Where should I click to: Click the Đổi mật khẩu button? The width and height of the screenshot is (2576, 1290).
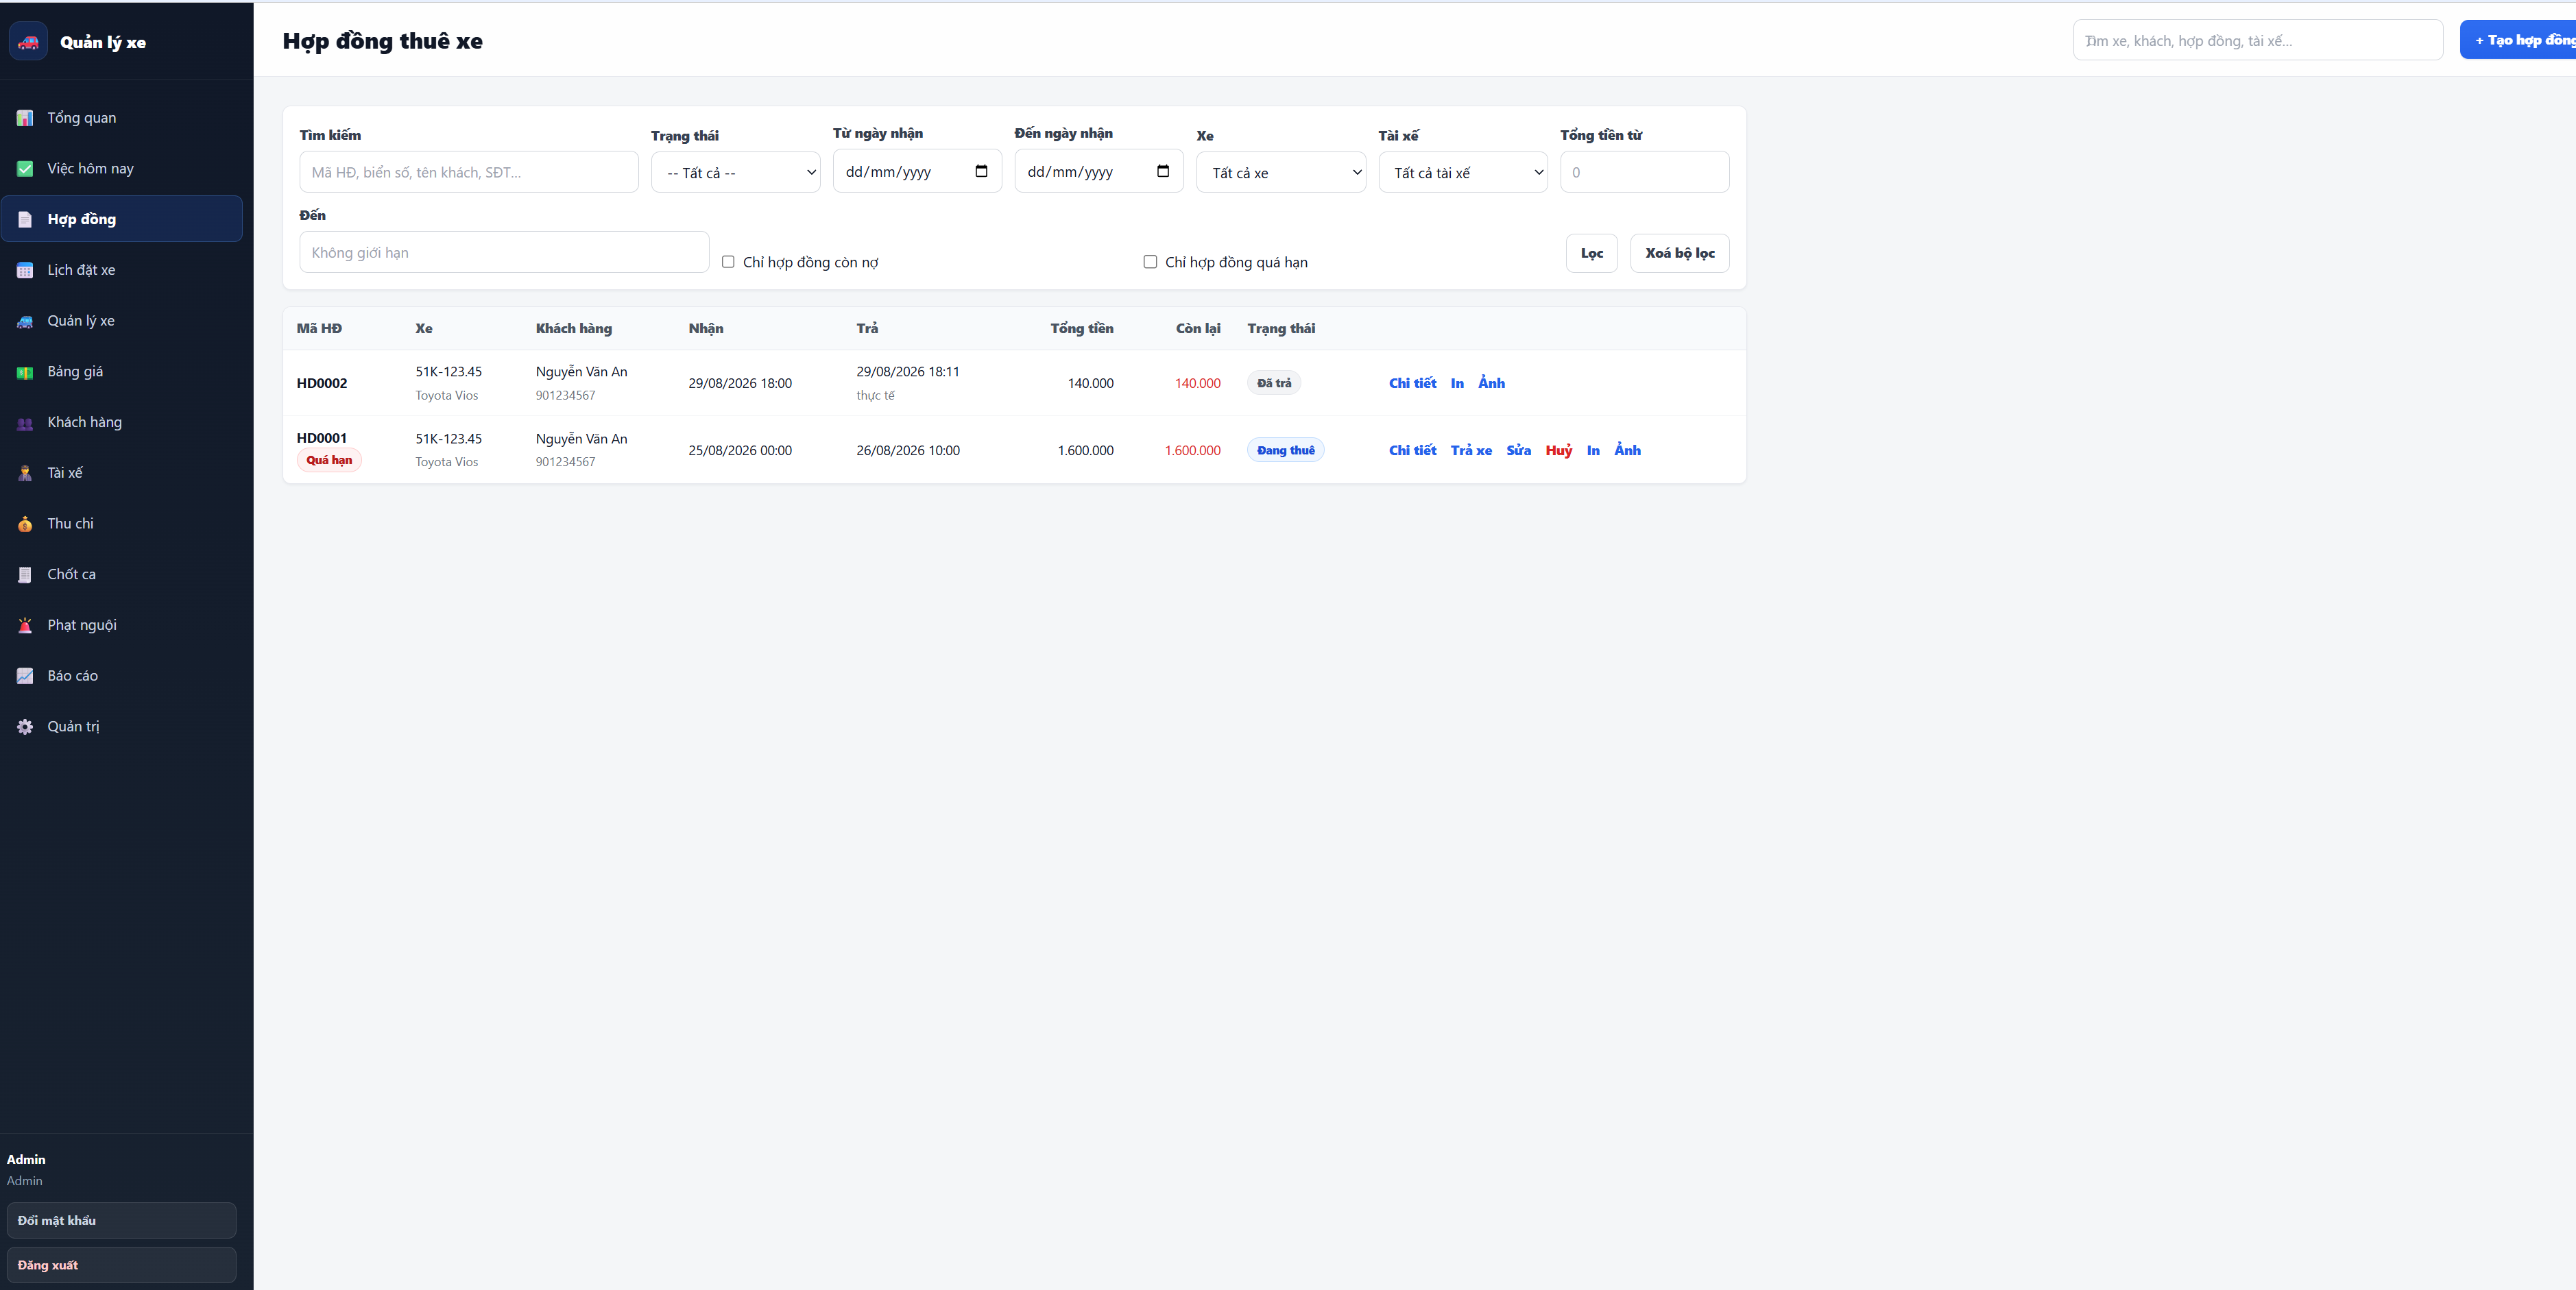pyautogui.click(x=121, y=1220)
